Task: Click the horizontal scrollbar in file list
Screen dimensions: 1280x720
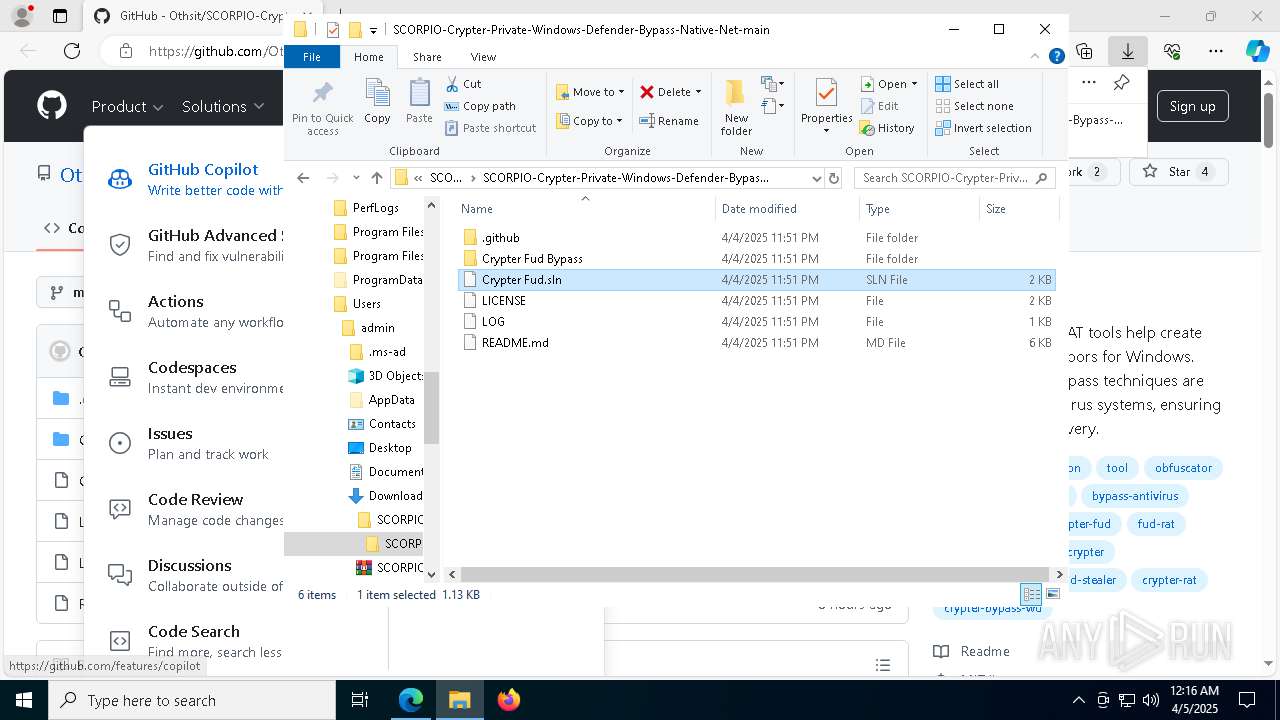Action: 756,574
